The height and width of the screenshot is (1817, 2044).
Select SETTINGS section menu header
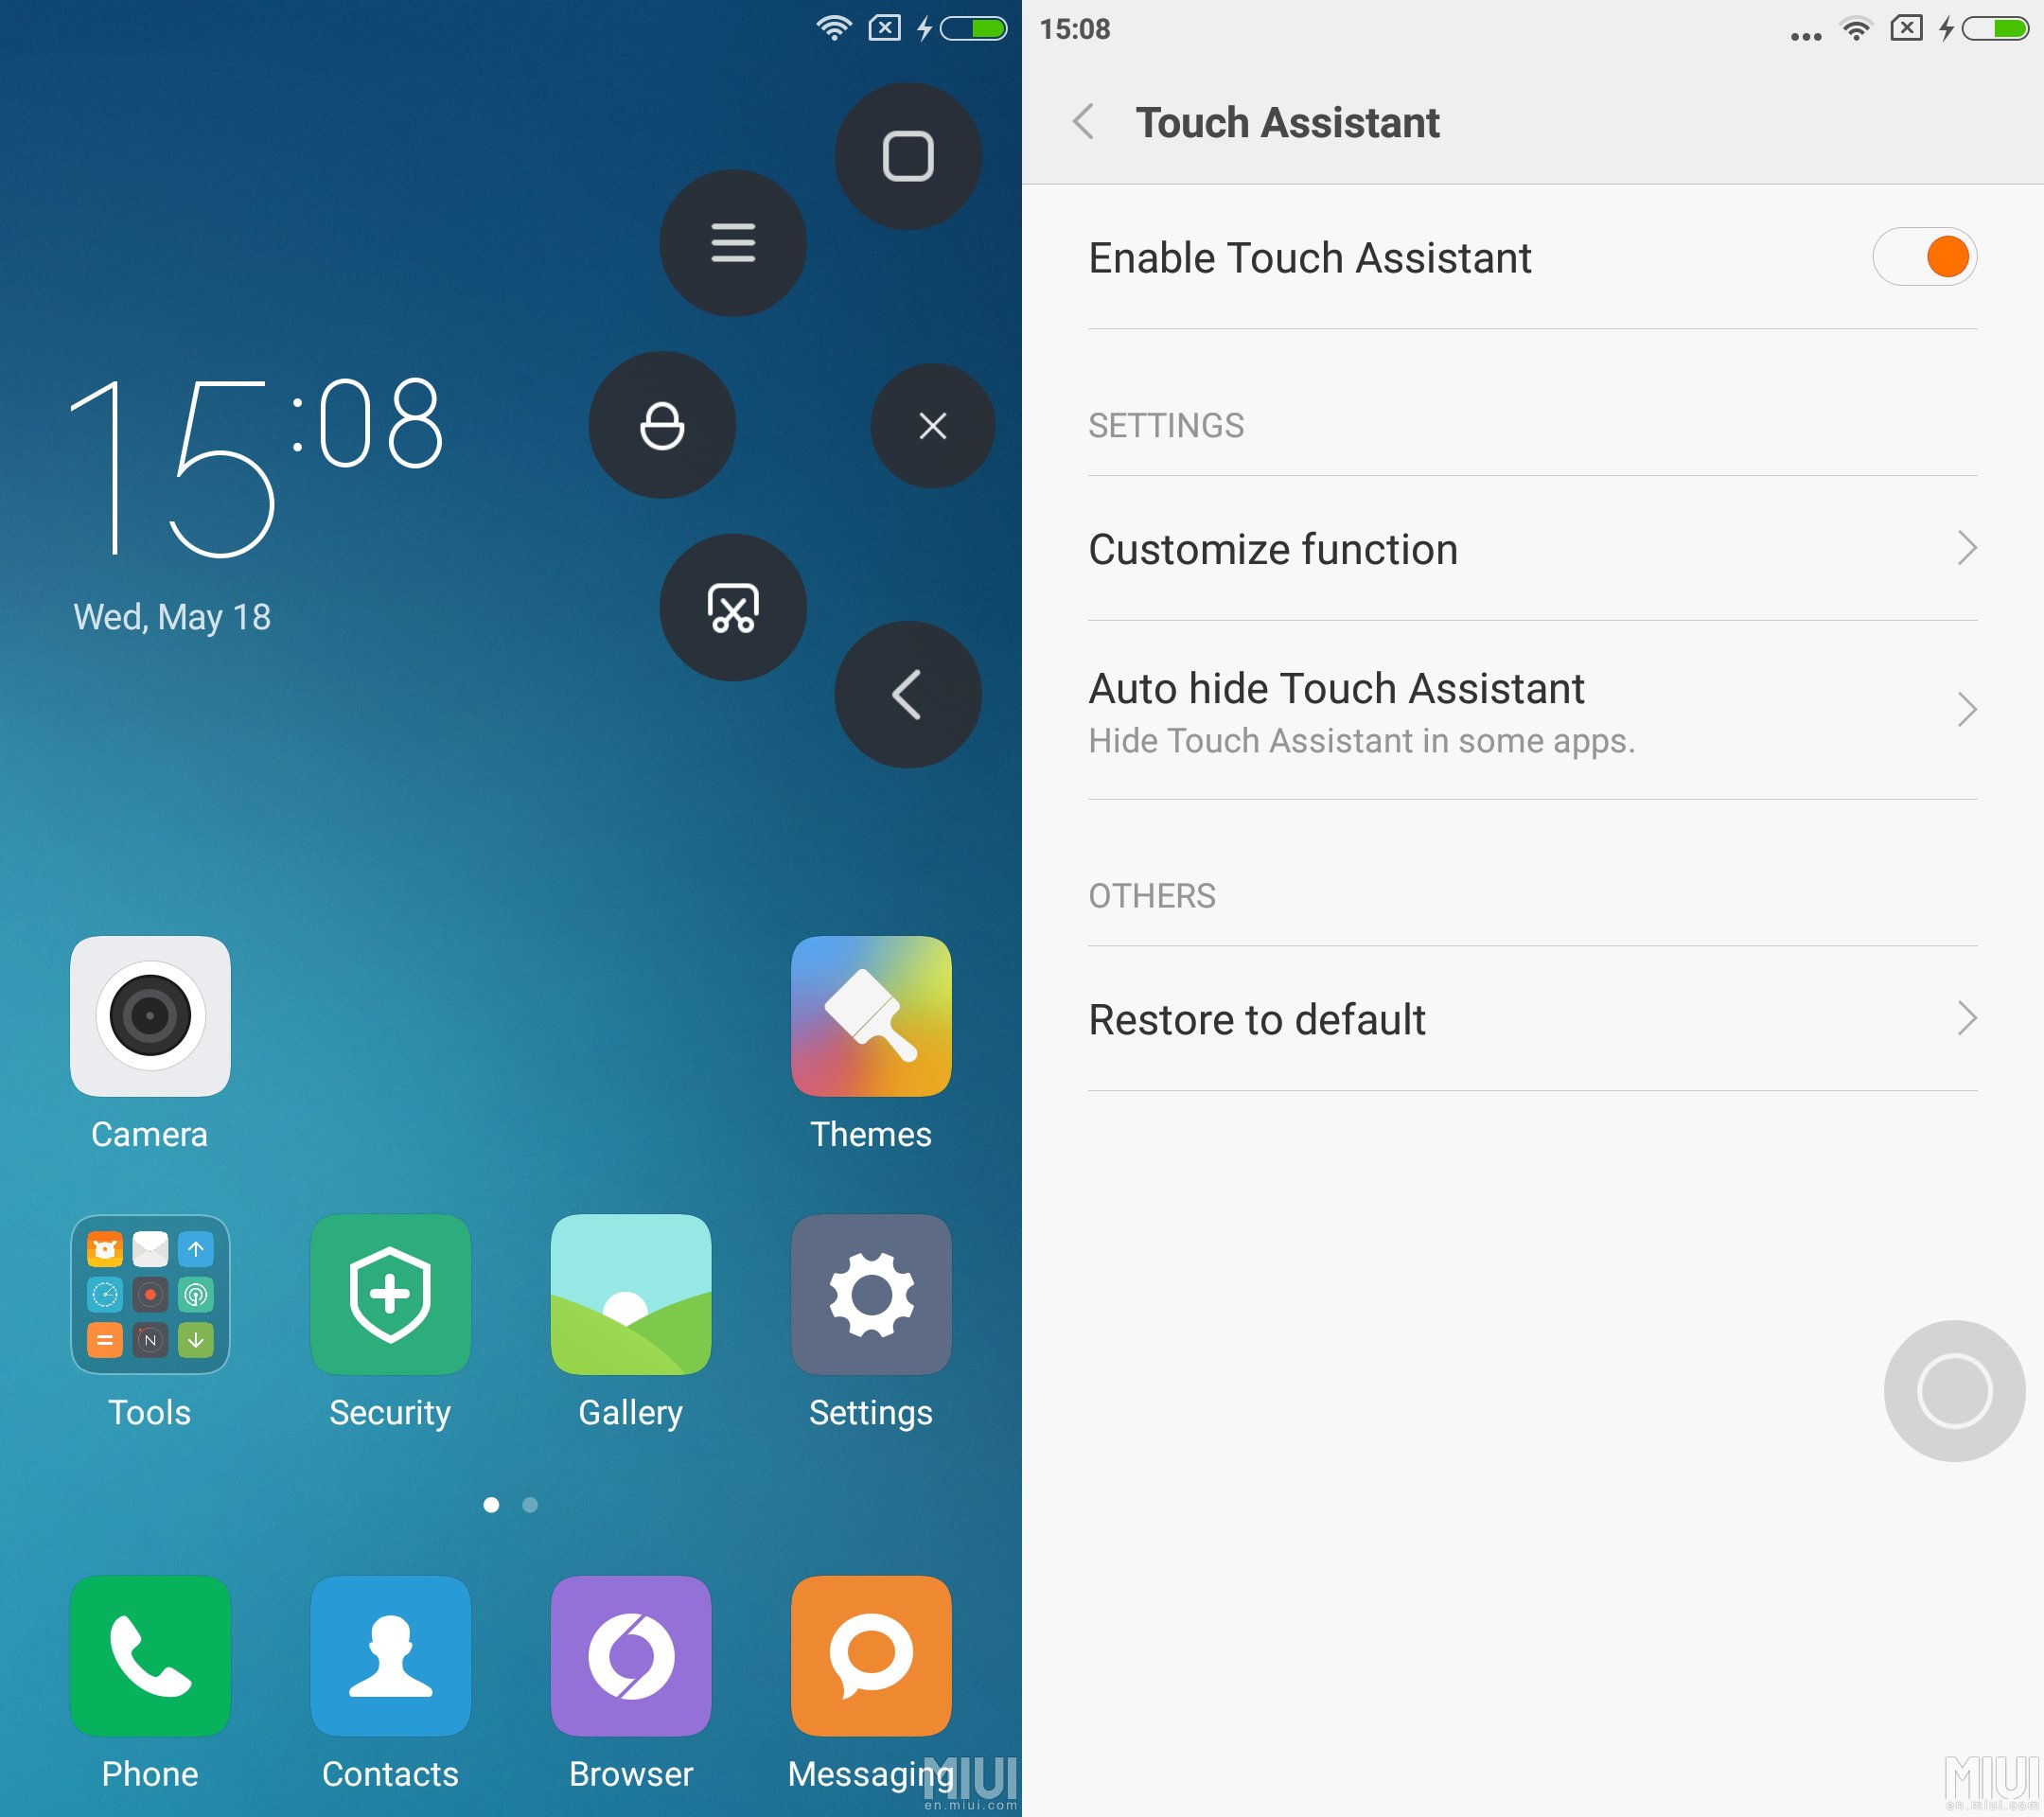tap(1166, 426)
